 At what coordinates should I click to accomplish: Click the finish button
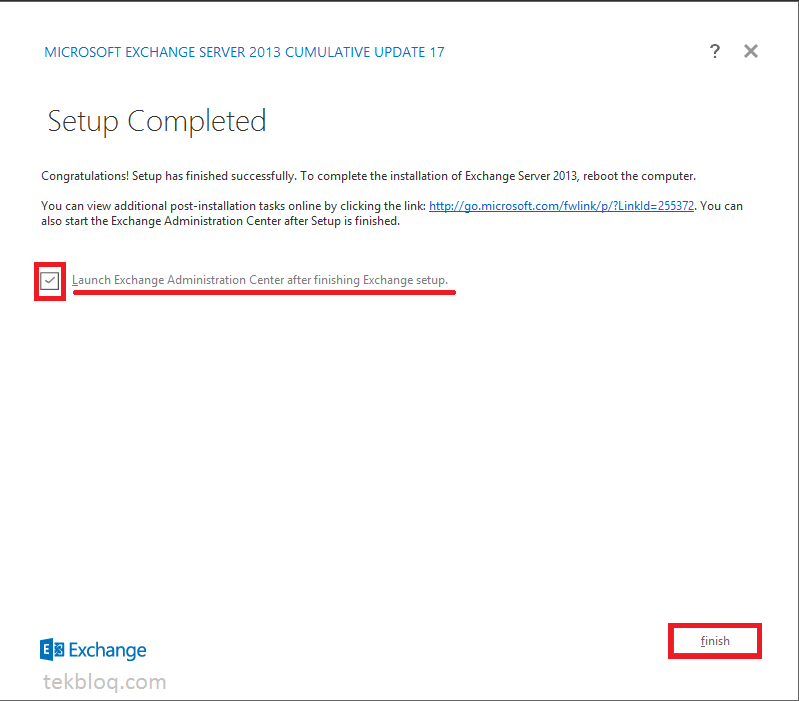pos(714,641)
